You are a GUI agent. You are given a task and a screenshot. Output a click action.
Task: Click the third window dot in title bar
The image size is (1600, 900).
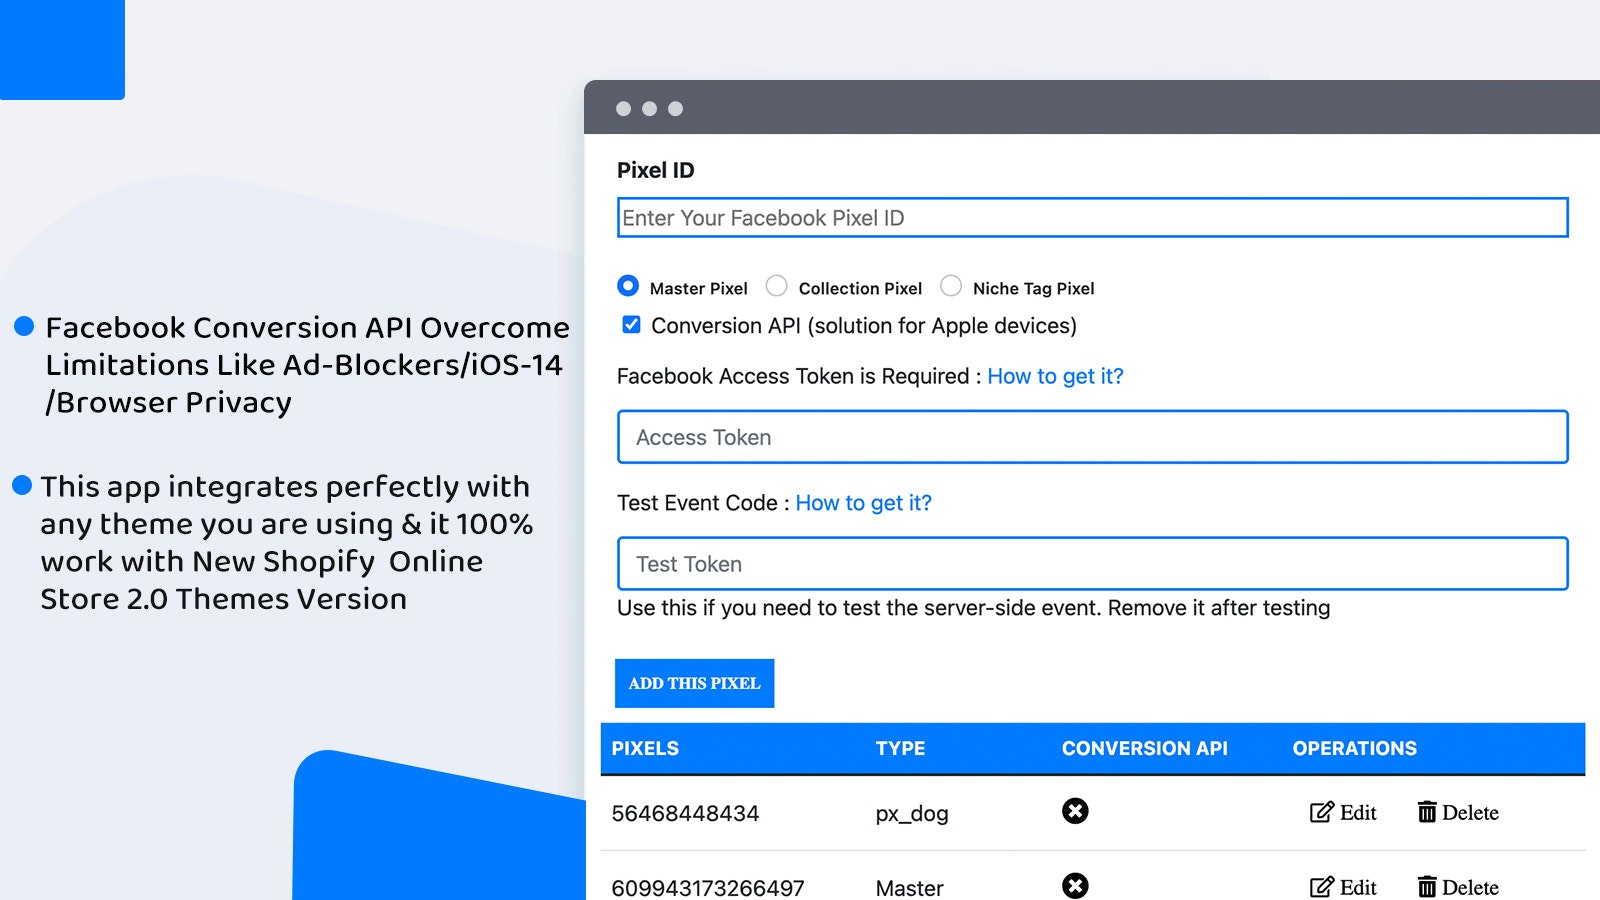click(675, 108)
